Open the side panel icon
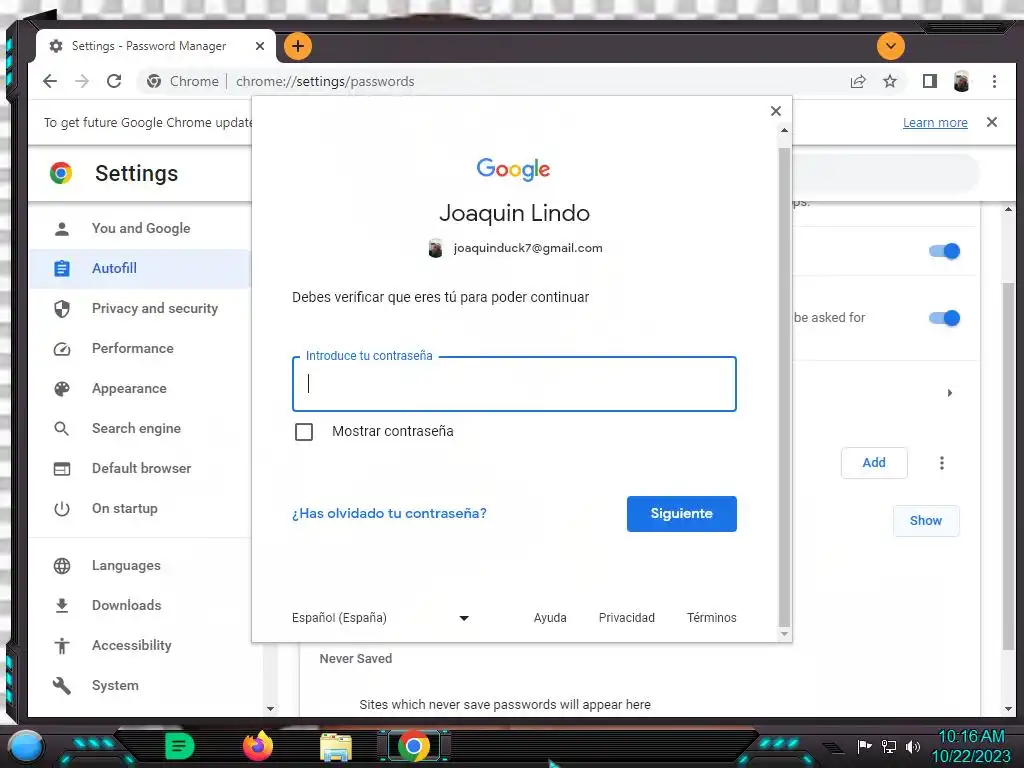Image resolution: width=1024 pixels, height=768 pixels. (929, 82)
